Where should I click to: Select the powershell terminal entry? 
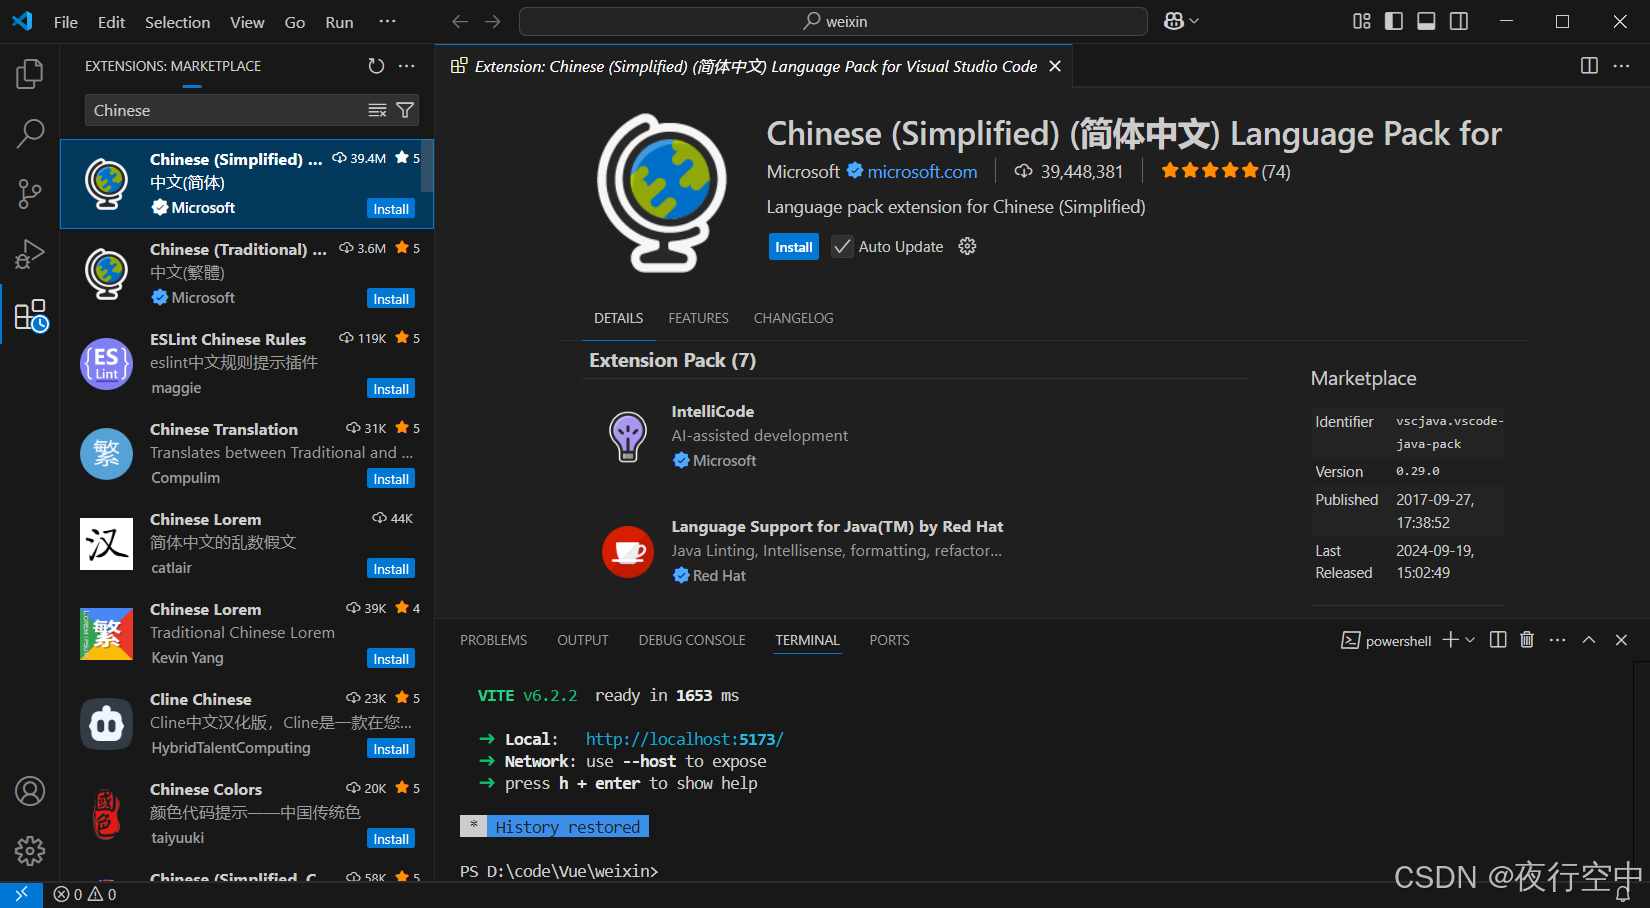[1386, 641]
